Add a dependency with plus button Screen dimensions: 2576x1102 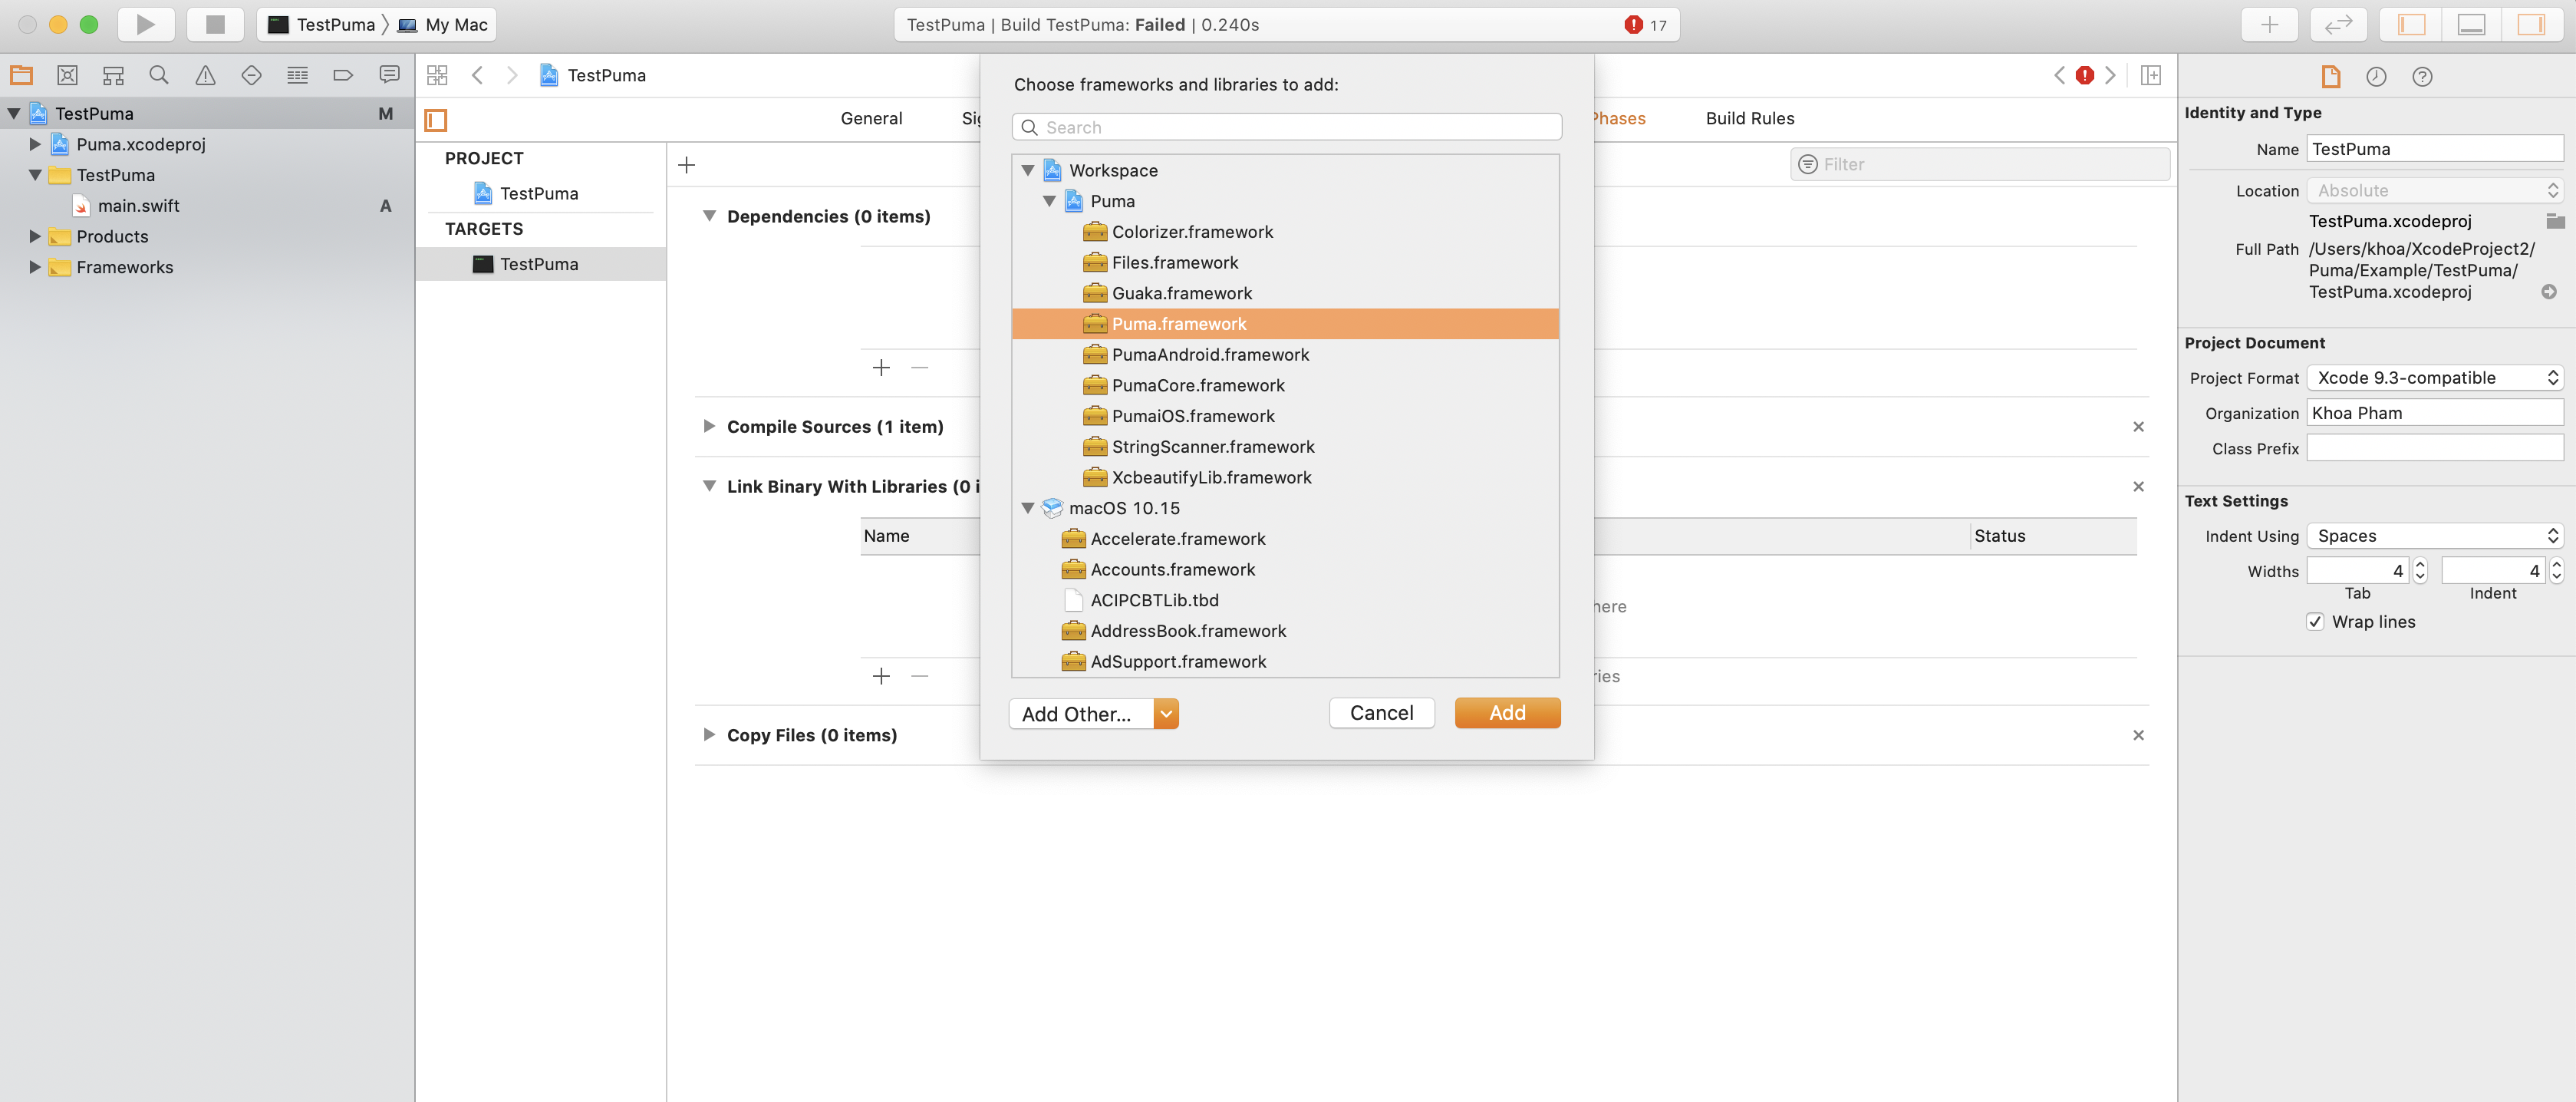pyautogui.click(x=880, y=368)
